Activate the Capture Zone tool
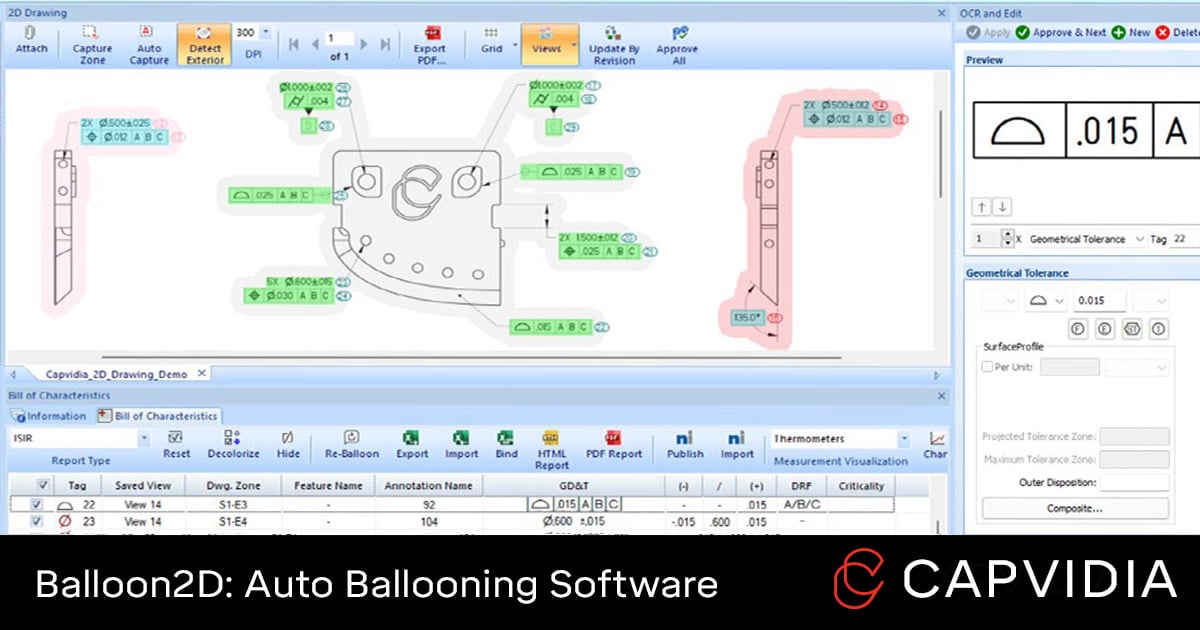Image resolution: width=1200 pixels, height=630 pixels. coord(91,45)
